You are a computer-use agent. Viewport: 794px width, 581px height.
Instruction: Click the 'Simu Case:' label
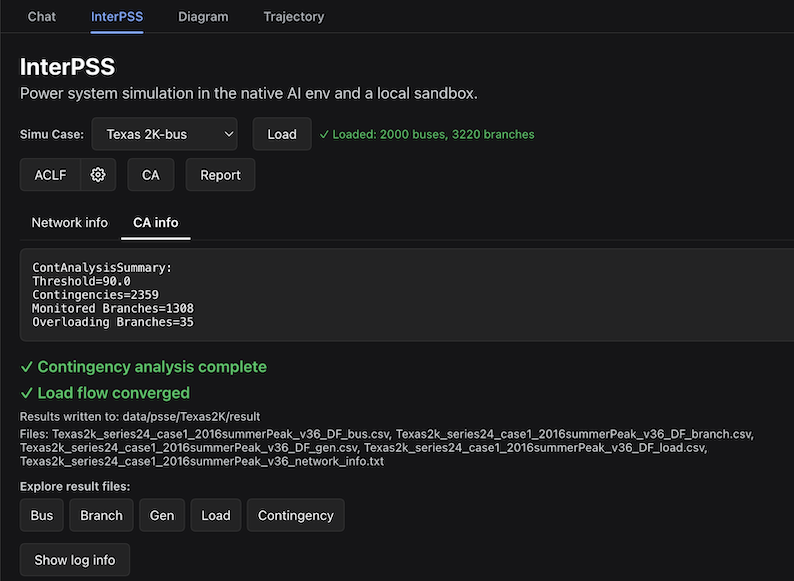52,134
